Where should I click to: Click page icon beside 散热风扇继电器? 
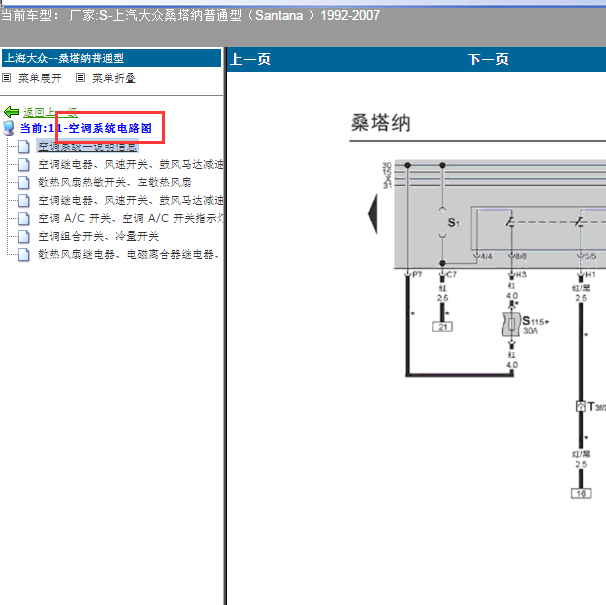coord(24,254)
